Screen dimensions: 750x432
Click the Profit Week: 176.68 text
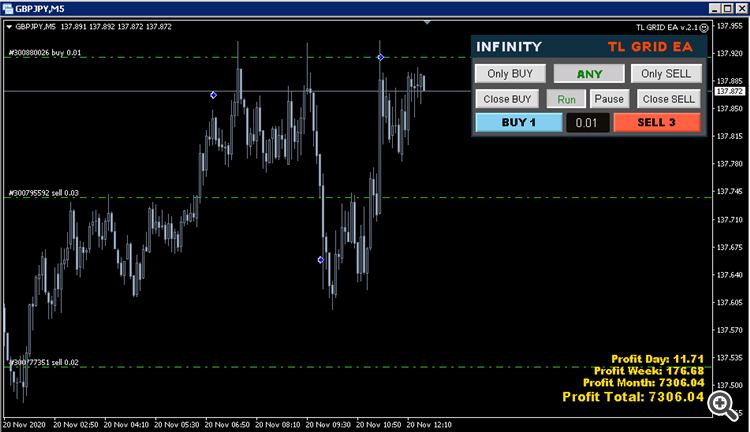click(x=649, y=371)
